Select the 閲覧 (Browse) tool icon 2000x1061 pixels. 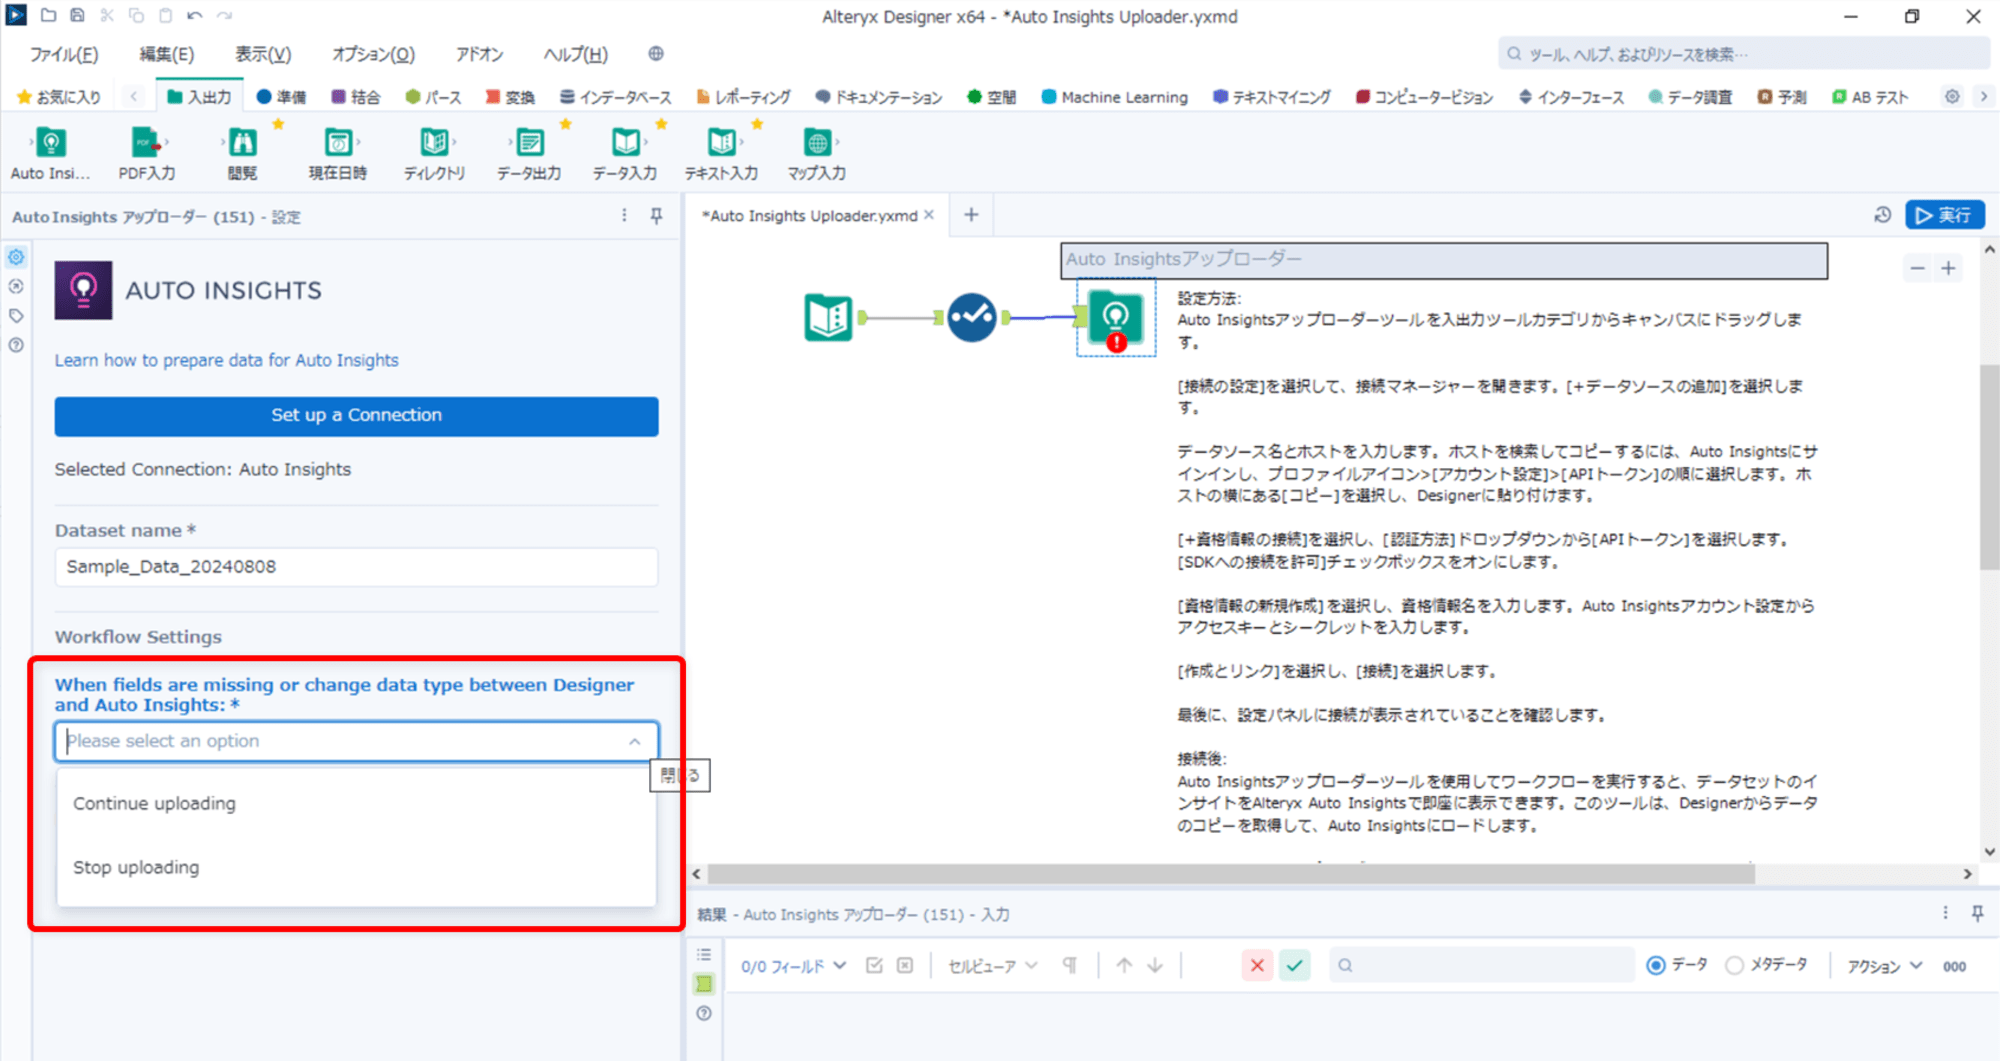(242, 144)
